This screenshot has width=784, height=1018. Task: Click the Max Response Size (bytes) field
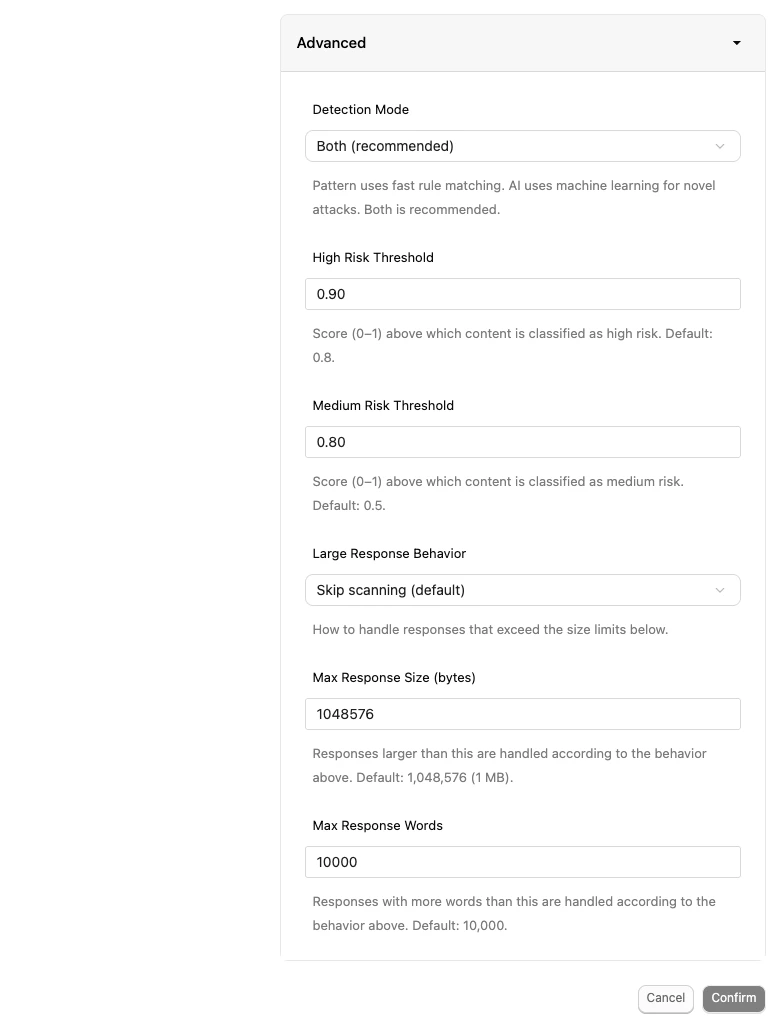(x=522, y=714)
